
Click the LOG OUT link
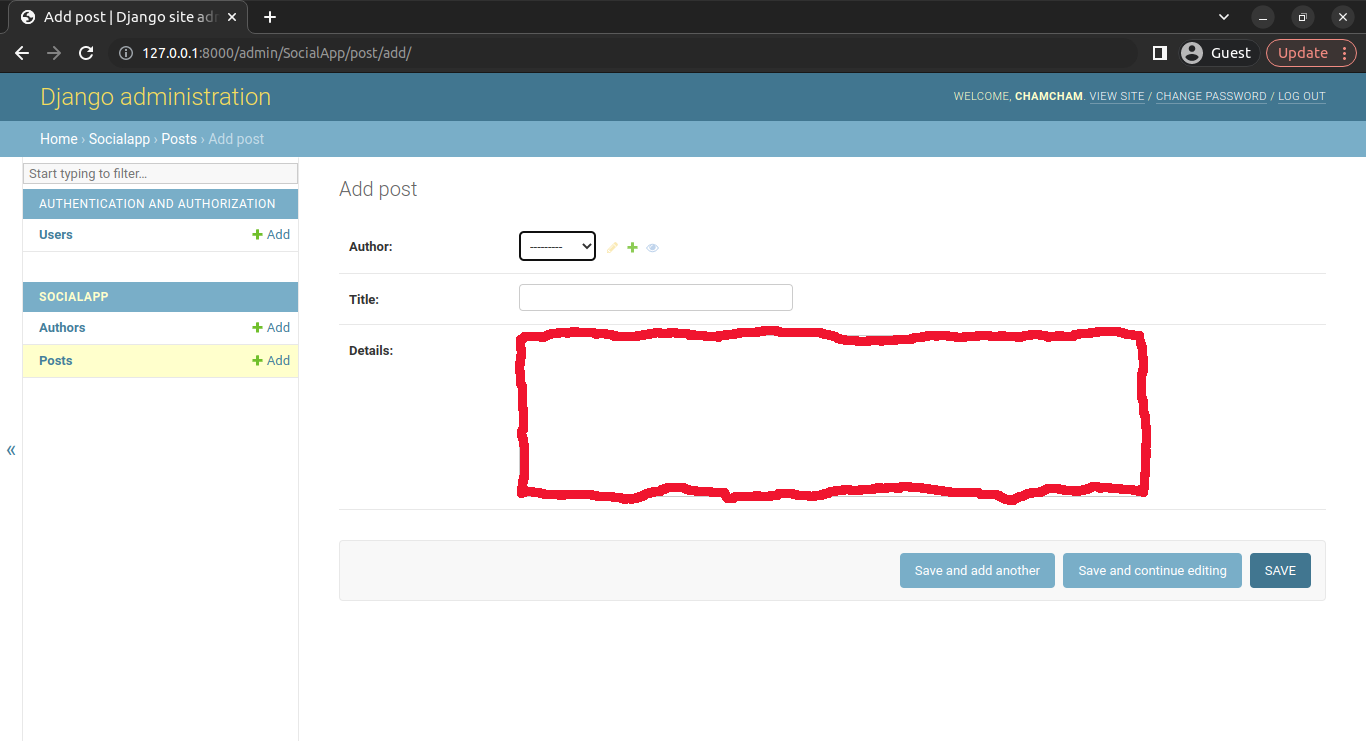tap(1301, 97)
